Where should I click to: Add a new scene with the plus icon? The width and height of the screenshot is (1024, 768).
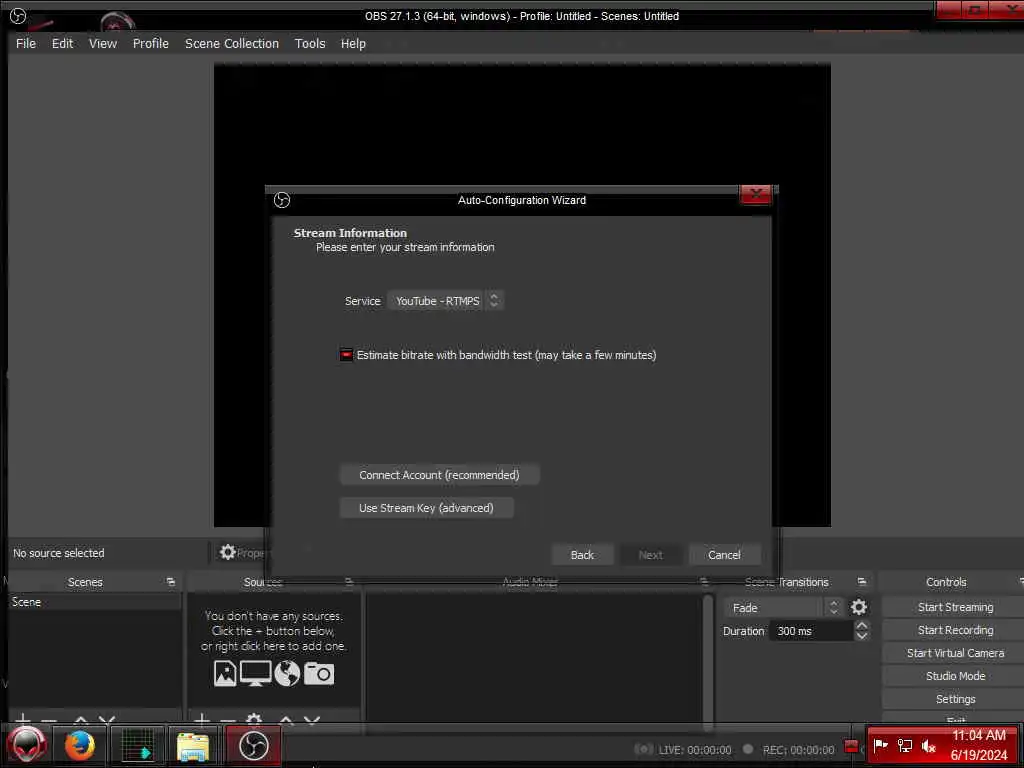coord(23,719)
